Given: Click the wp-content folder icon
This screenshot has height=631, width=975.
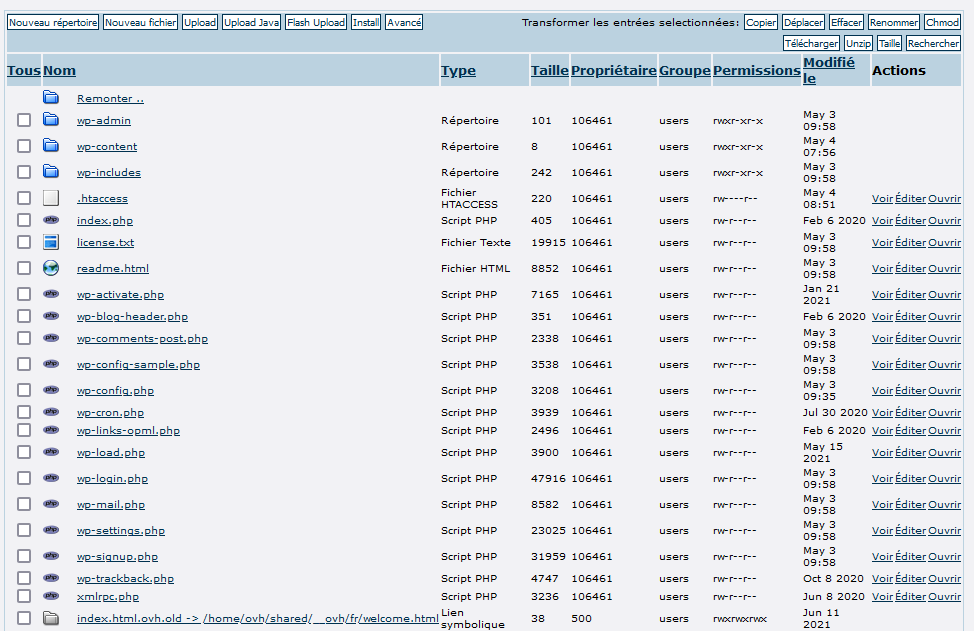Looking at the screenshot, I should coord(51,146).
